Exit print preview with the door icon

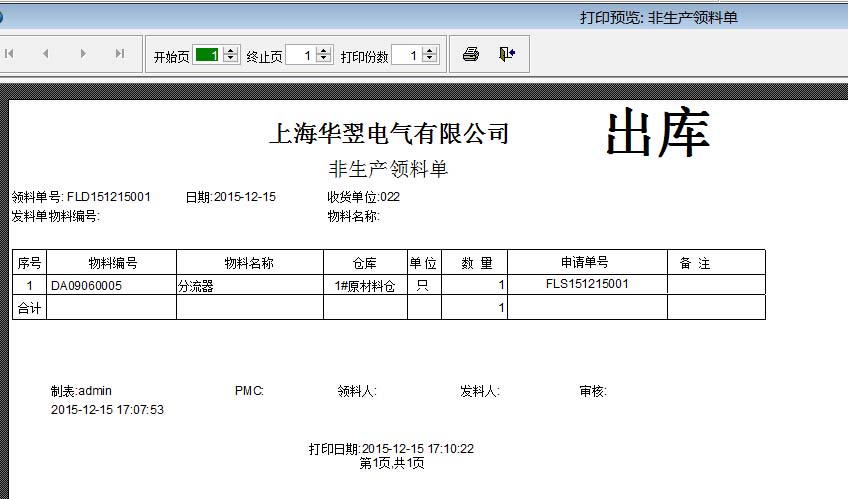tap(507, 55)
